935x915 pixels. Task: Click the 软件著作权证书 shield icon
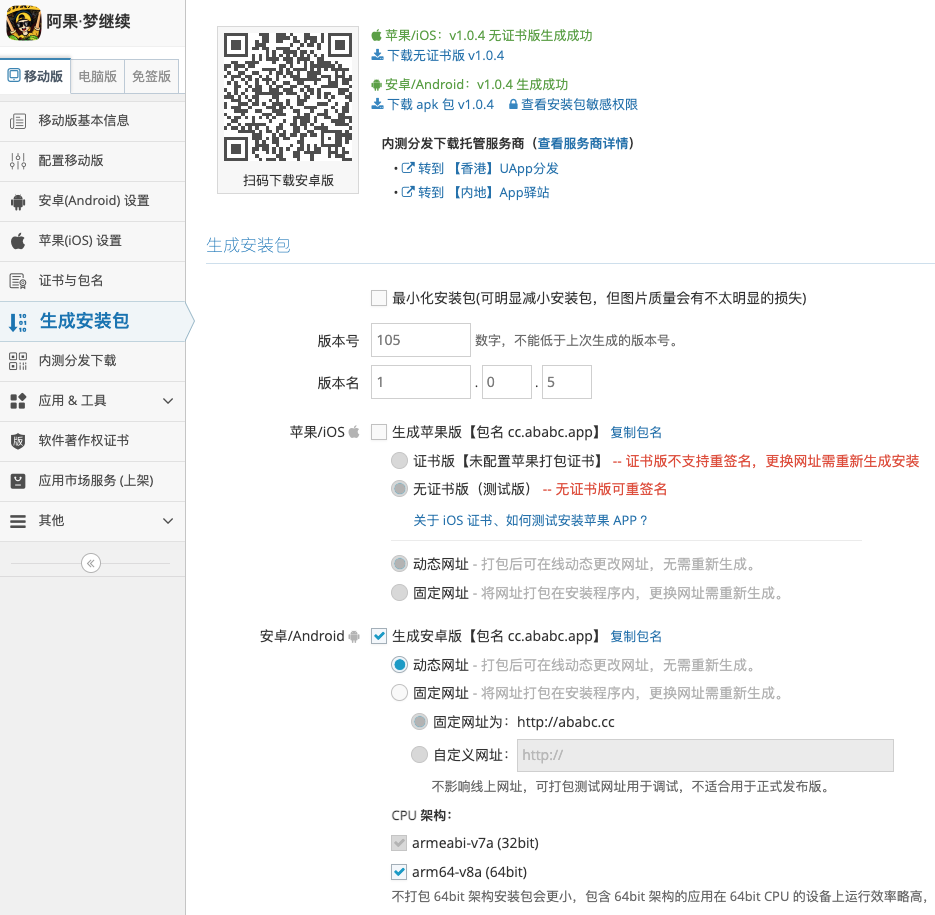point(18,441)
